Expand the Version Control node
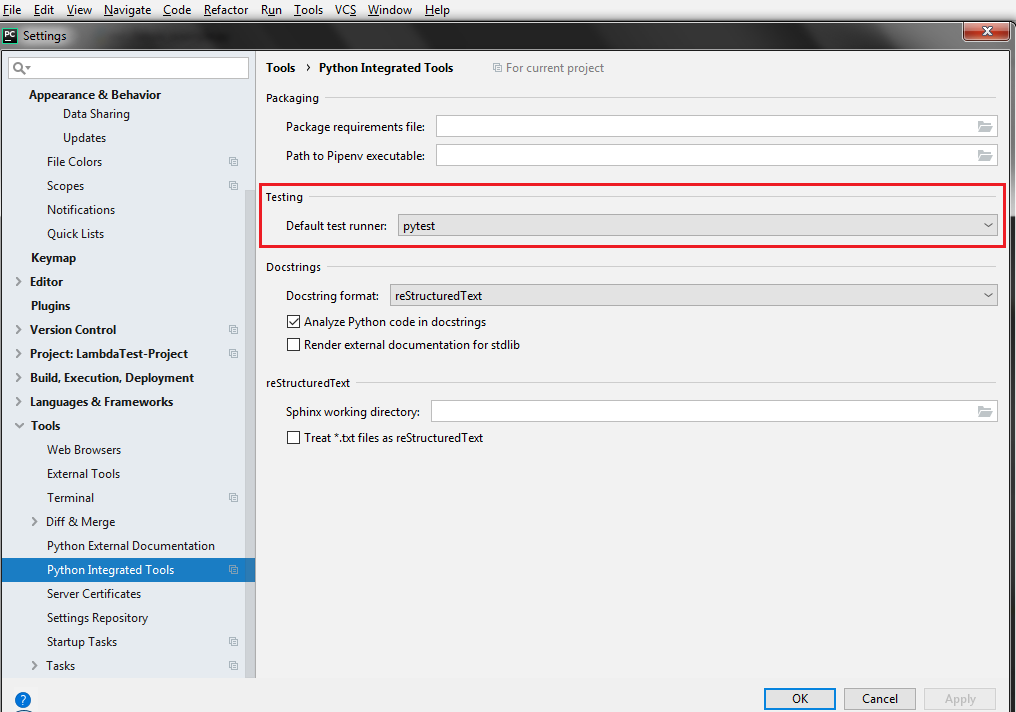The width and height of the screenshot is (1016, 712). pos(18,330)
